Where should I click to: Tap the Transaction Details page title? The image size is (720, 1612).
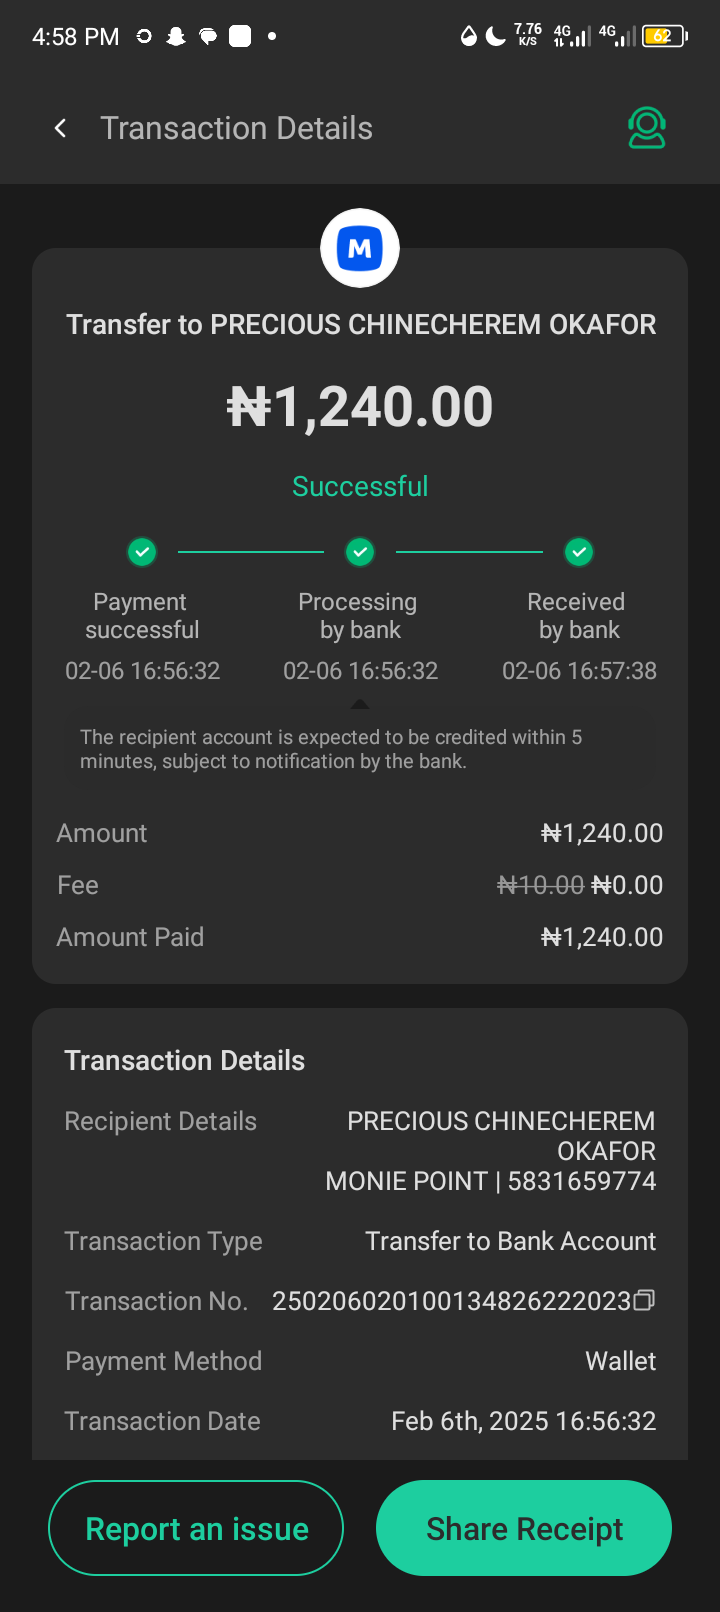click(236, 128)
